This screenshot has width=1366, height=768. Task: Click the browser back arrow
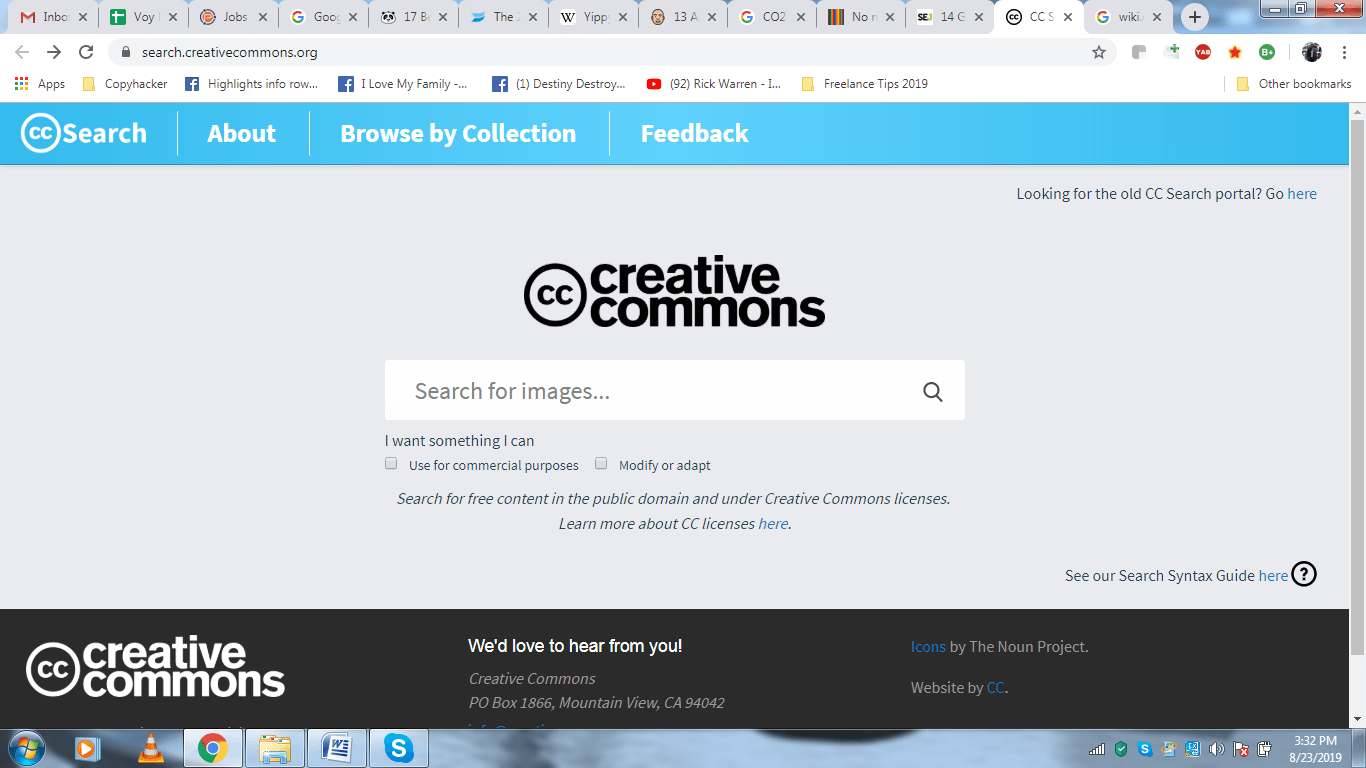tap(22, 52)
